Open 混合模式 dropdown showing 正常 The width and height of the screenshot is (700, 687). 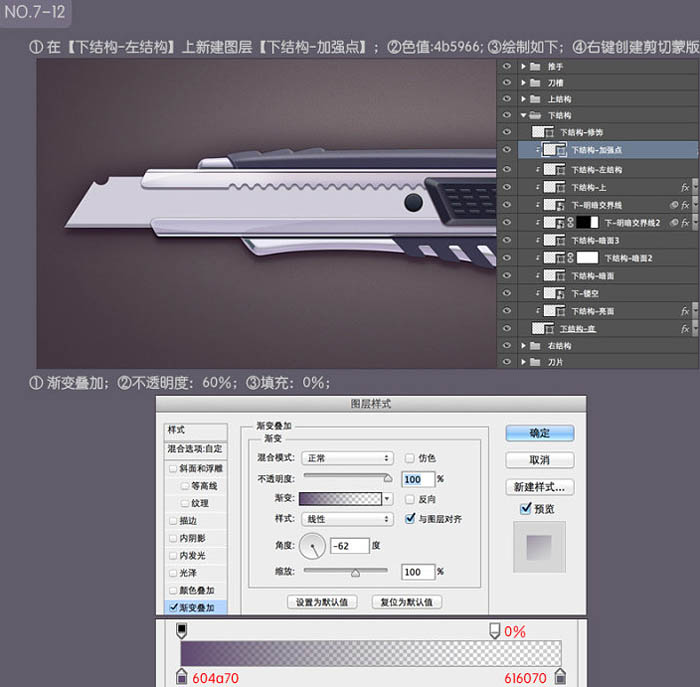347,458
